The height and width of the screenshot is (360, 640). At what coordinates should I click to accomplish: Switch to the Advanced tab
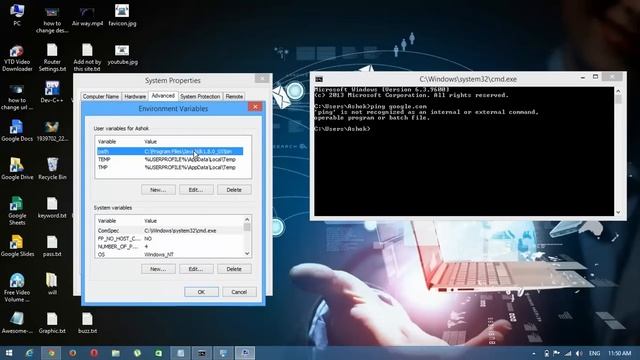click(163, 96)
